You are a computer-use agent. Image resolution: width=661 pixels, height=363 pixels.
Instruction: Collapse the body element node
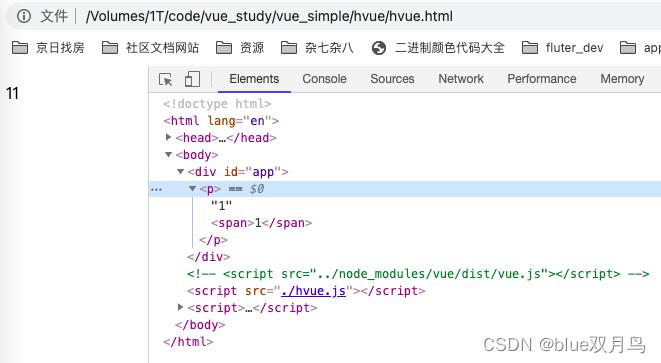(x=168, y=155)
